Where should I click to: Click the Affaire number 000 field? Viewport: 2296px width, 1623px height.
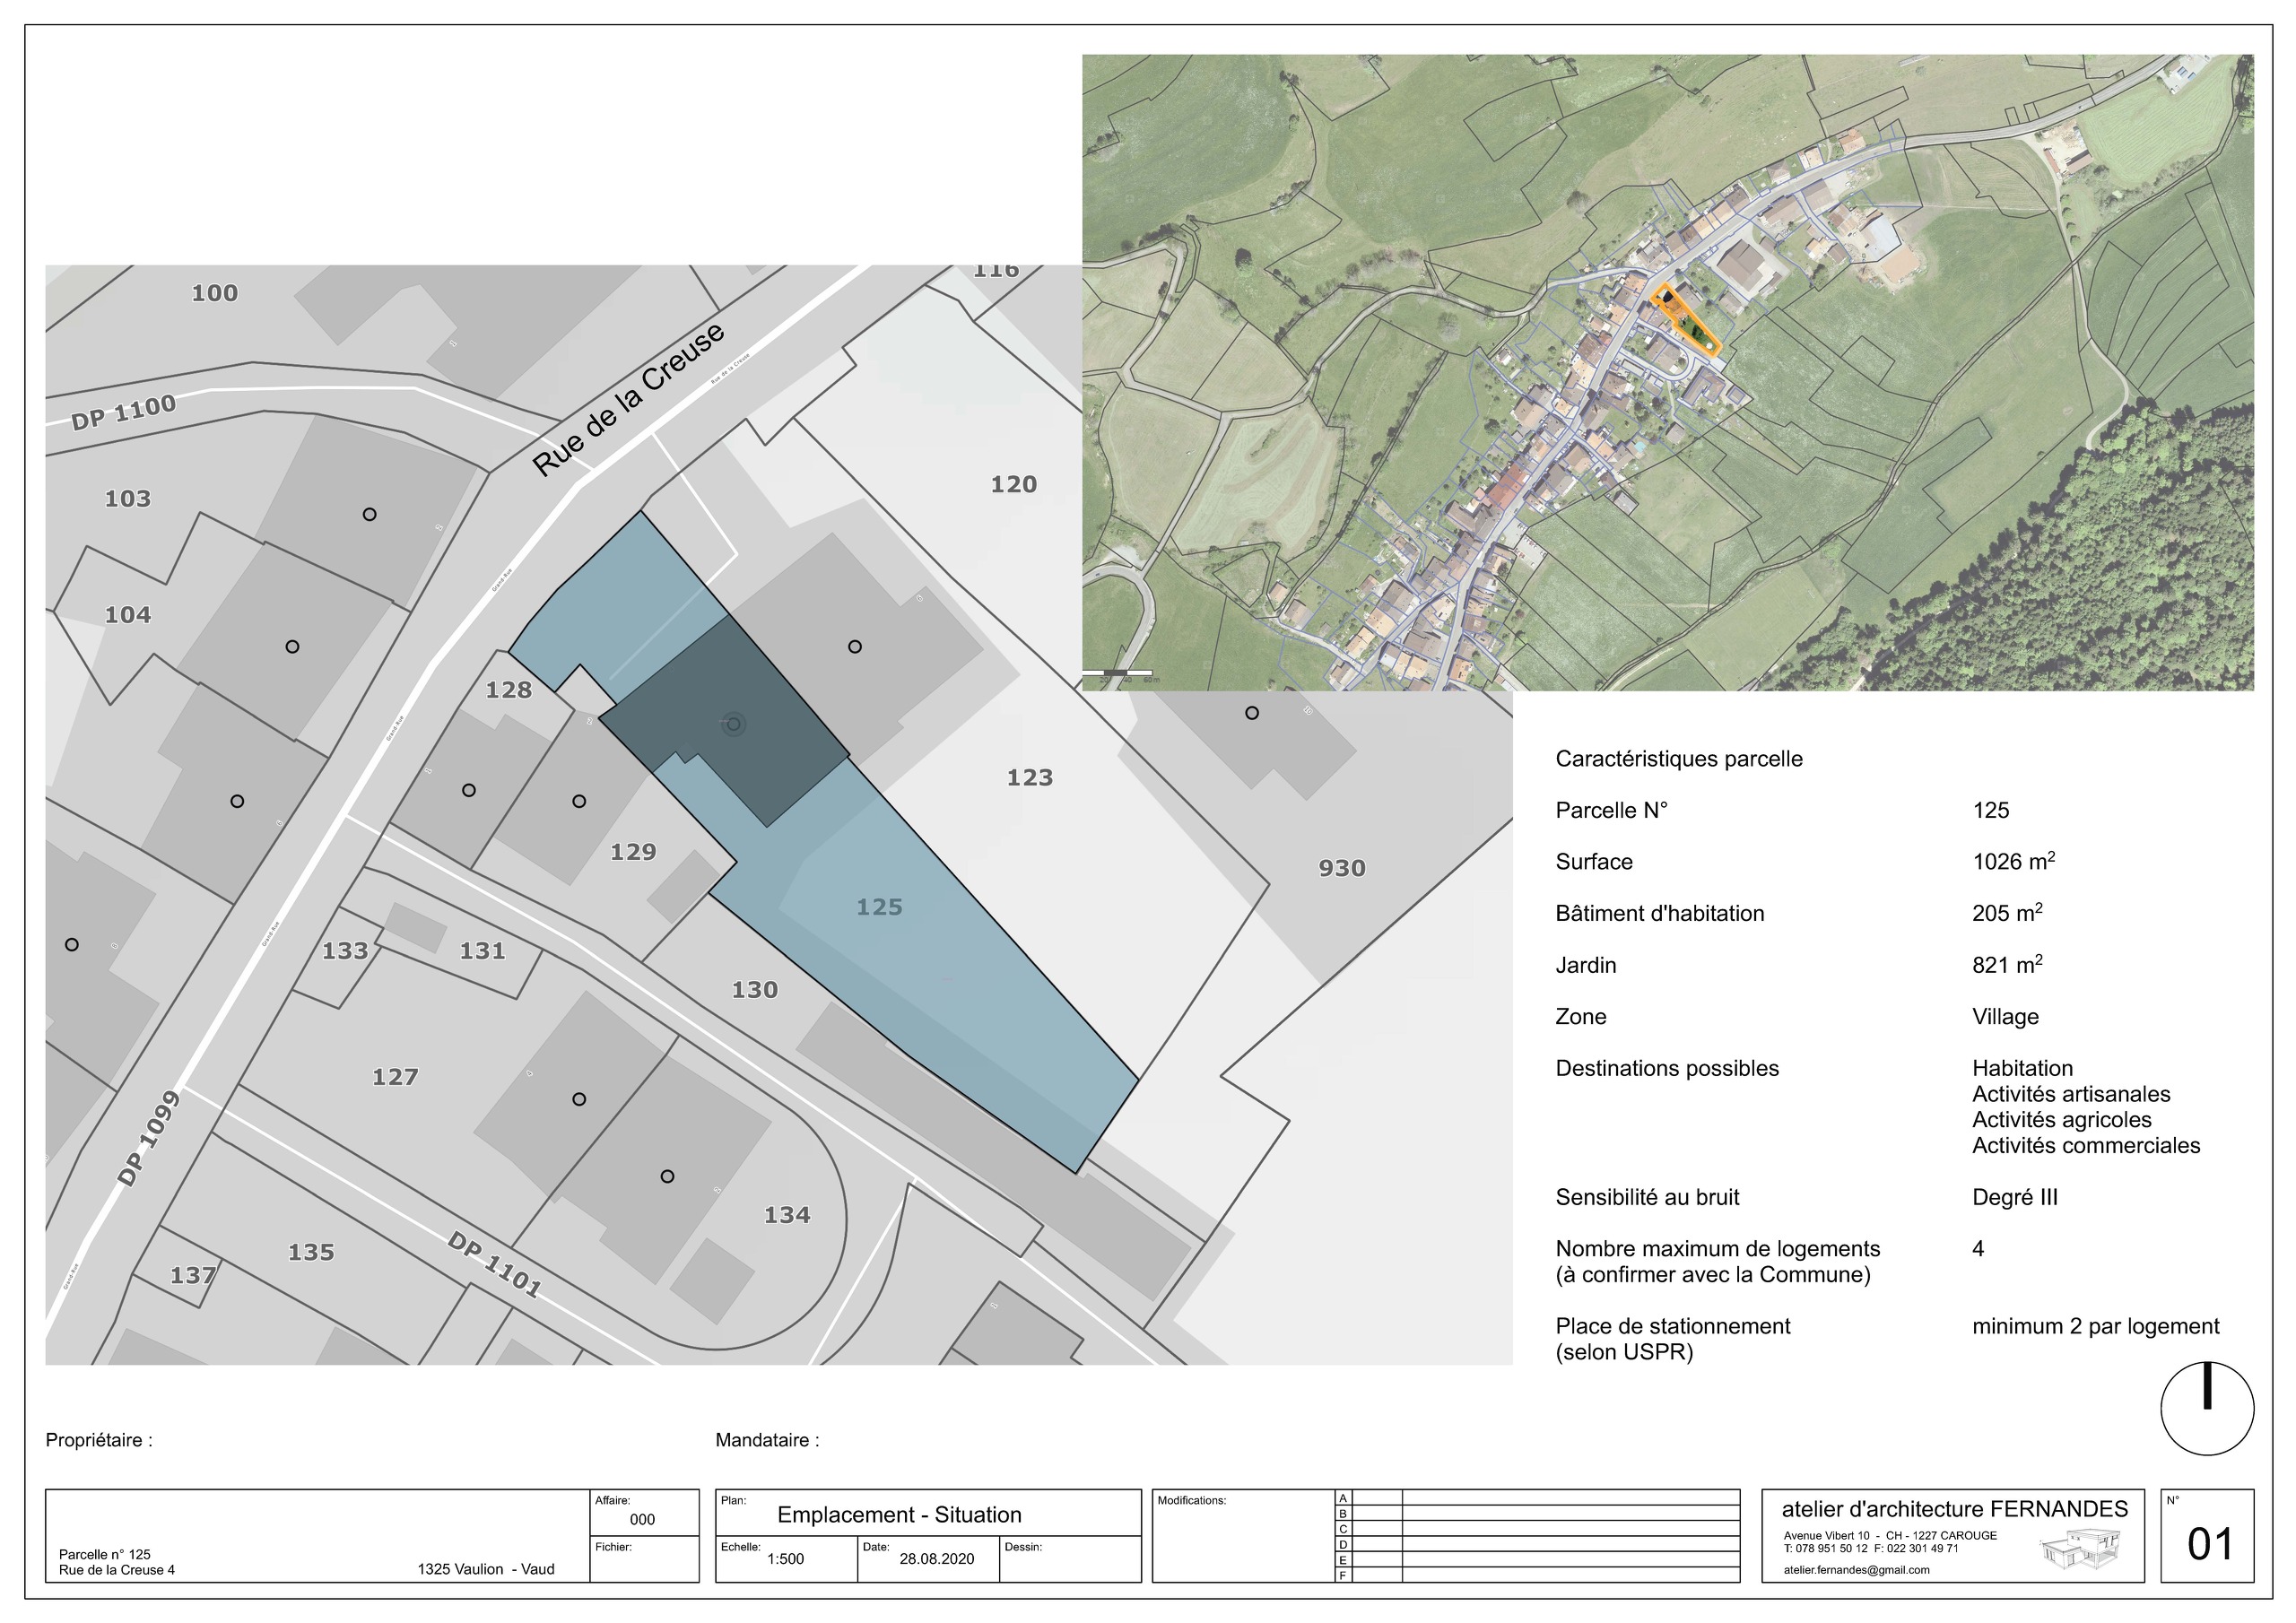642,1519
